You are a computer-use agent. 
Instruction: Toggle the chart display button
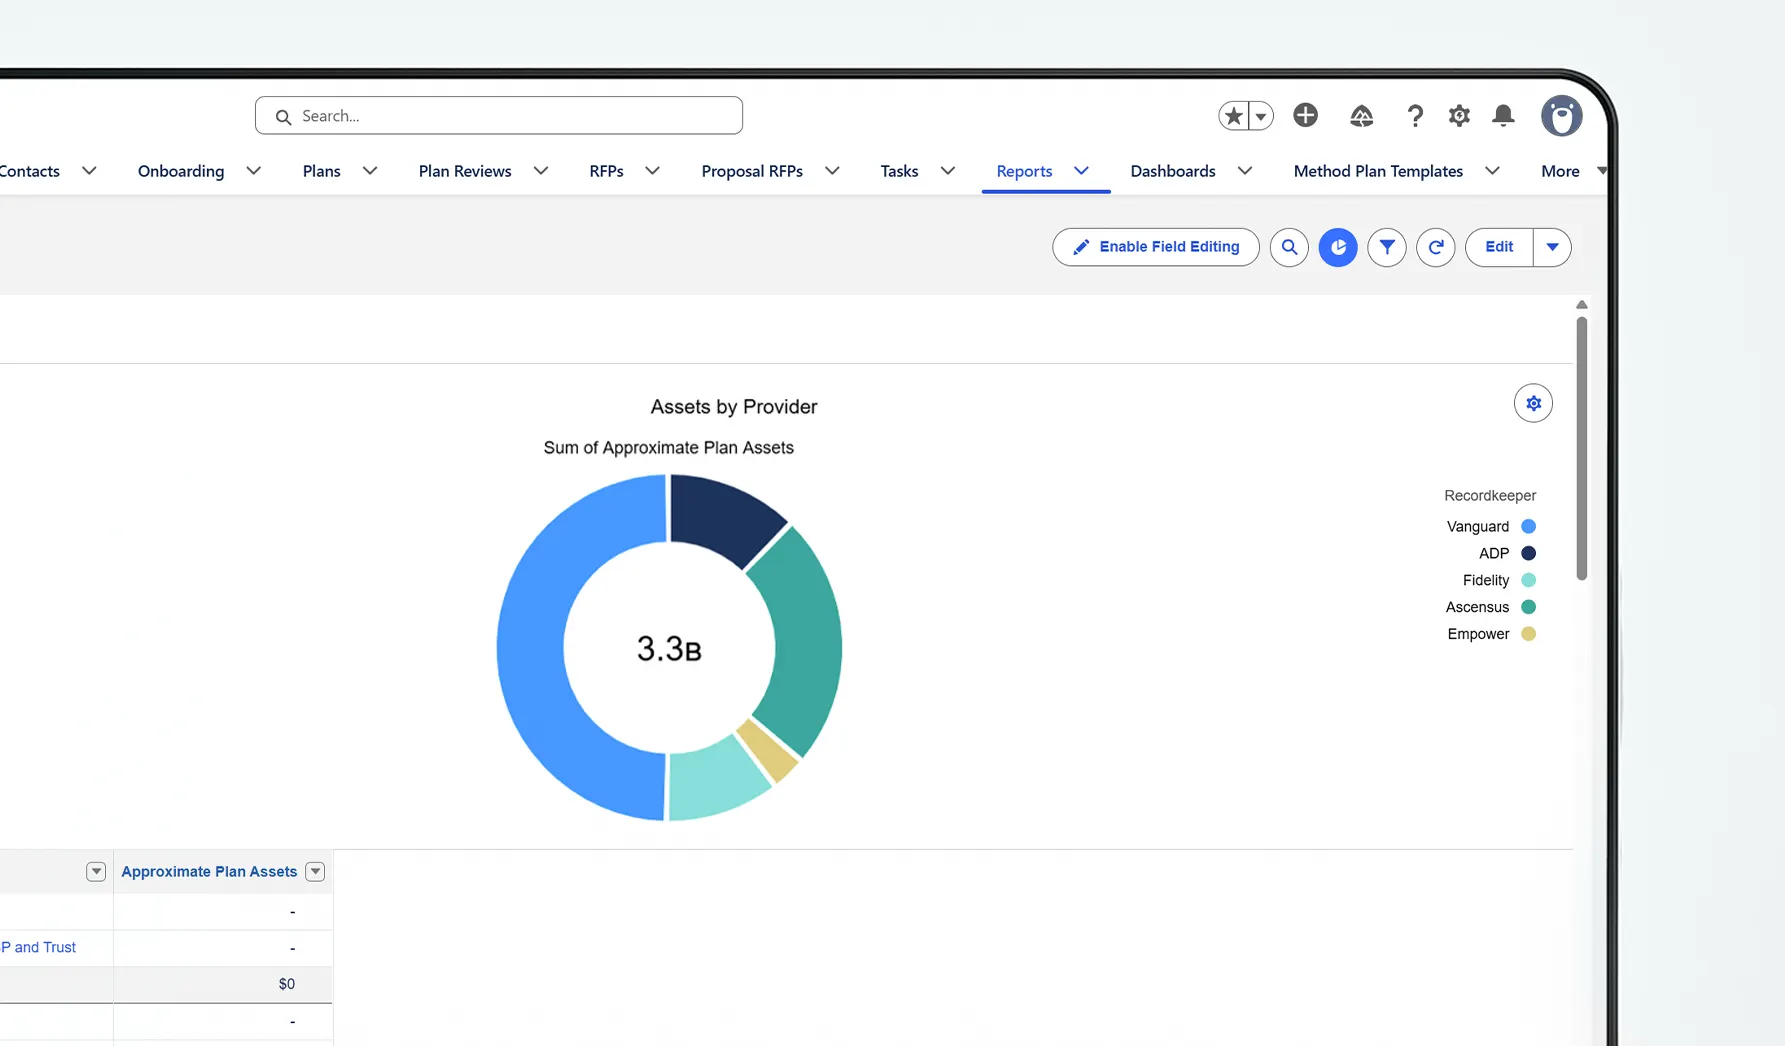coord(1338,247)
